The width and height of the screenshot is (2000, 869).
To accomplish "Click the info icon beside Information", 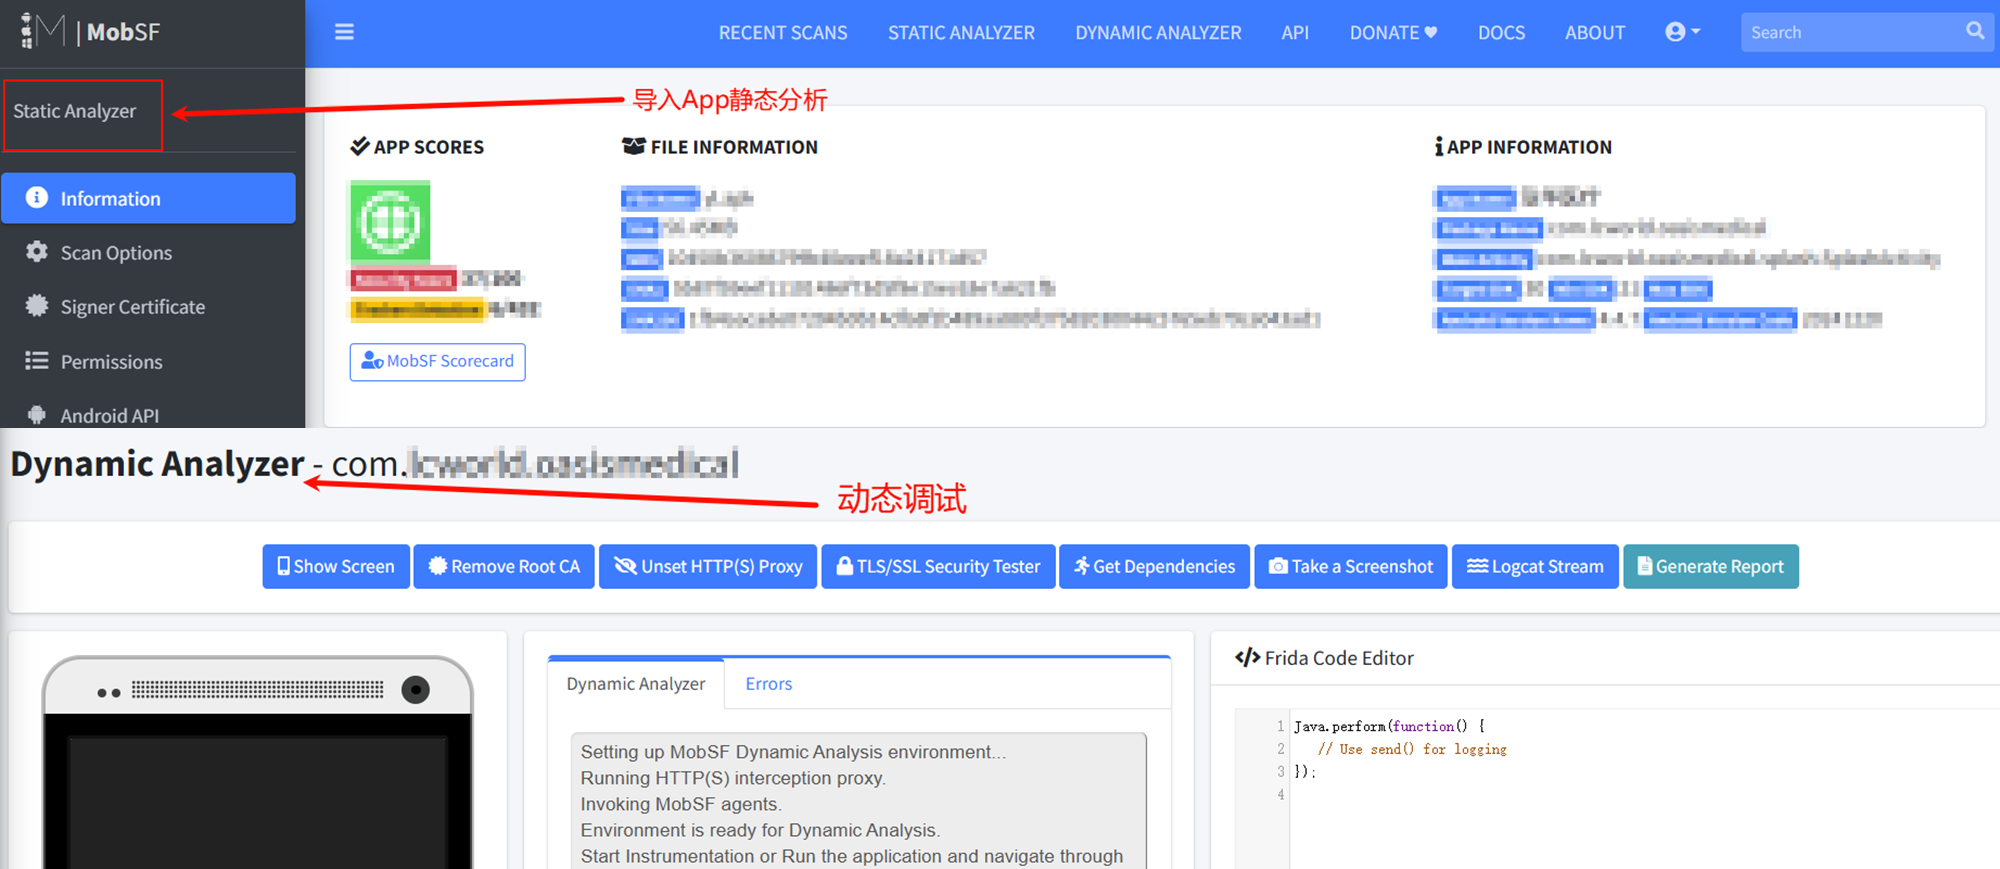I will pyautogui.click(x=37, y=198).
